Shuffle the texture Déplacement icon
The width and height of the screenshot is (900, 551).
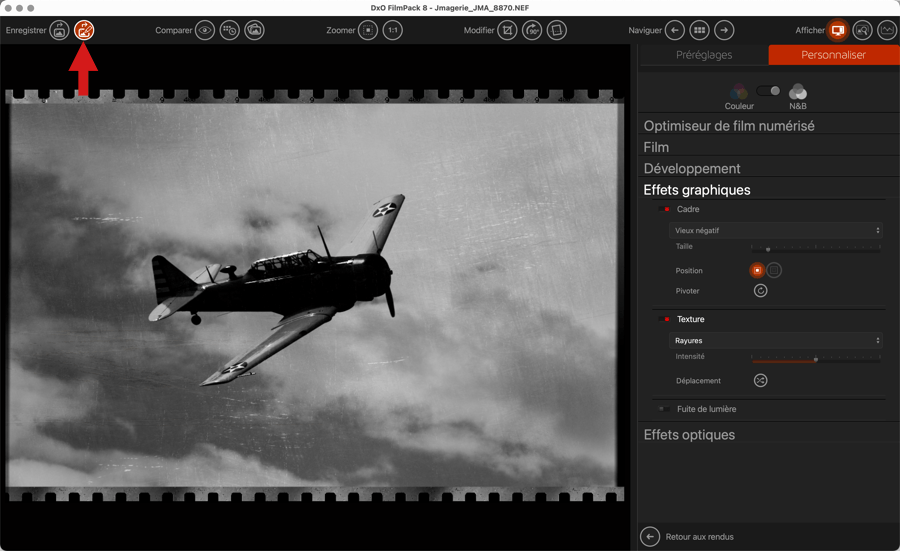point(760,381)
